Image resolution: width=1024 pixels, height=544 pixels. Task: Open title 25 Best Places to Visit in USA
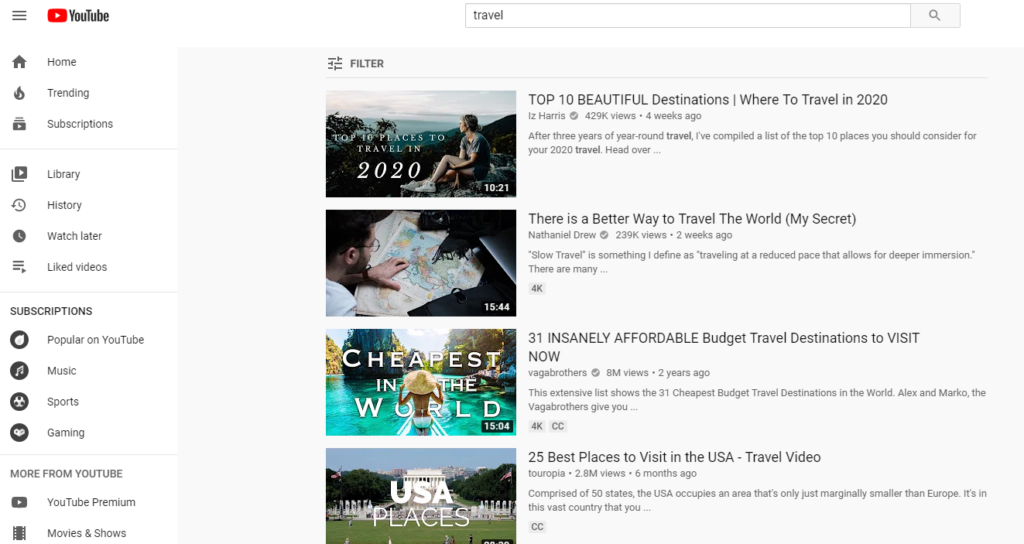point(675,457)
